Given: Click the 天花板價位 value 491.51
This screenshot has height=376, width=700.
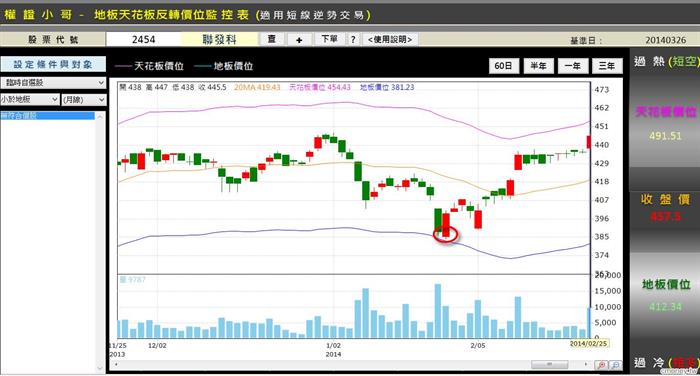Looking at the screenshot, I should point(665,136).
